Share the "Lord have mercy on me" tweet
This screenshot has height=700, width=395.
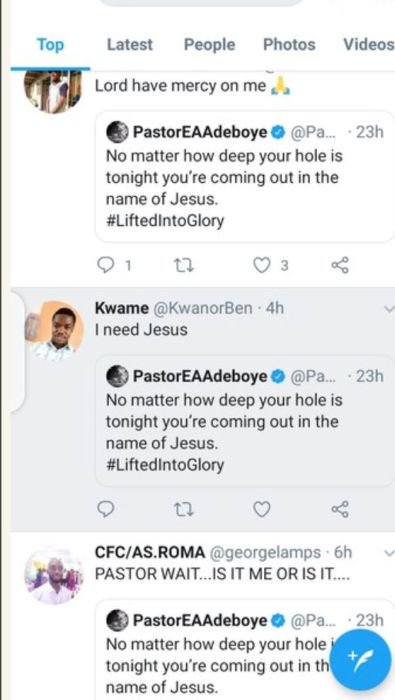pos(340,266)
